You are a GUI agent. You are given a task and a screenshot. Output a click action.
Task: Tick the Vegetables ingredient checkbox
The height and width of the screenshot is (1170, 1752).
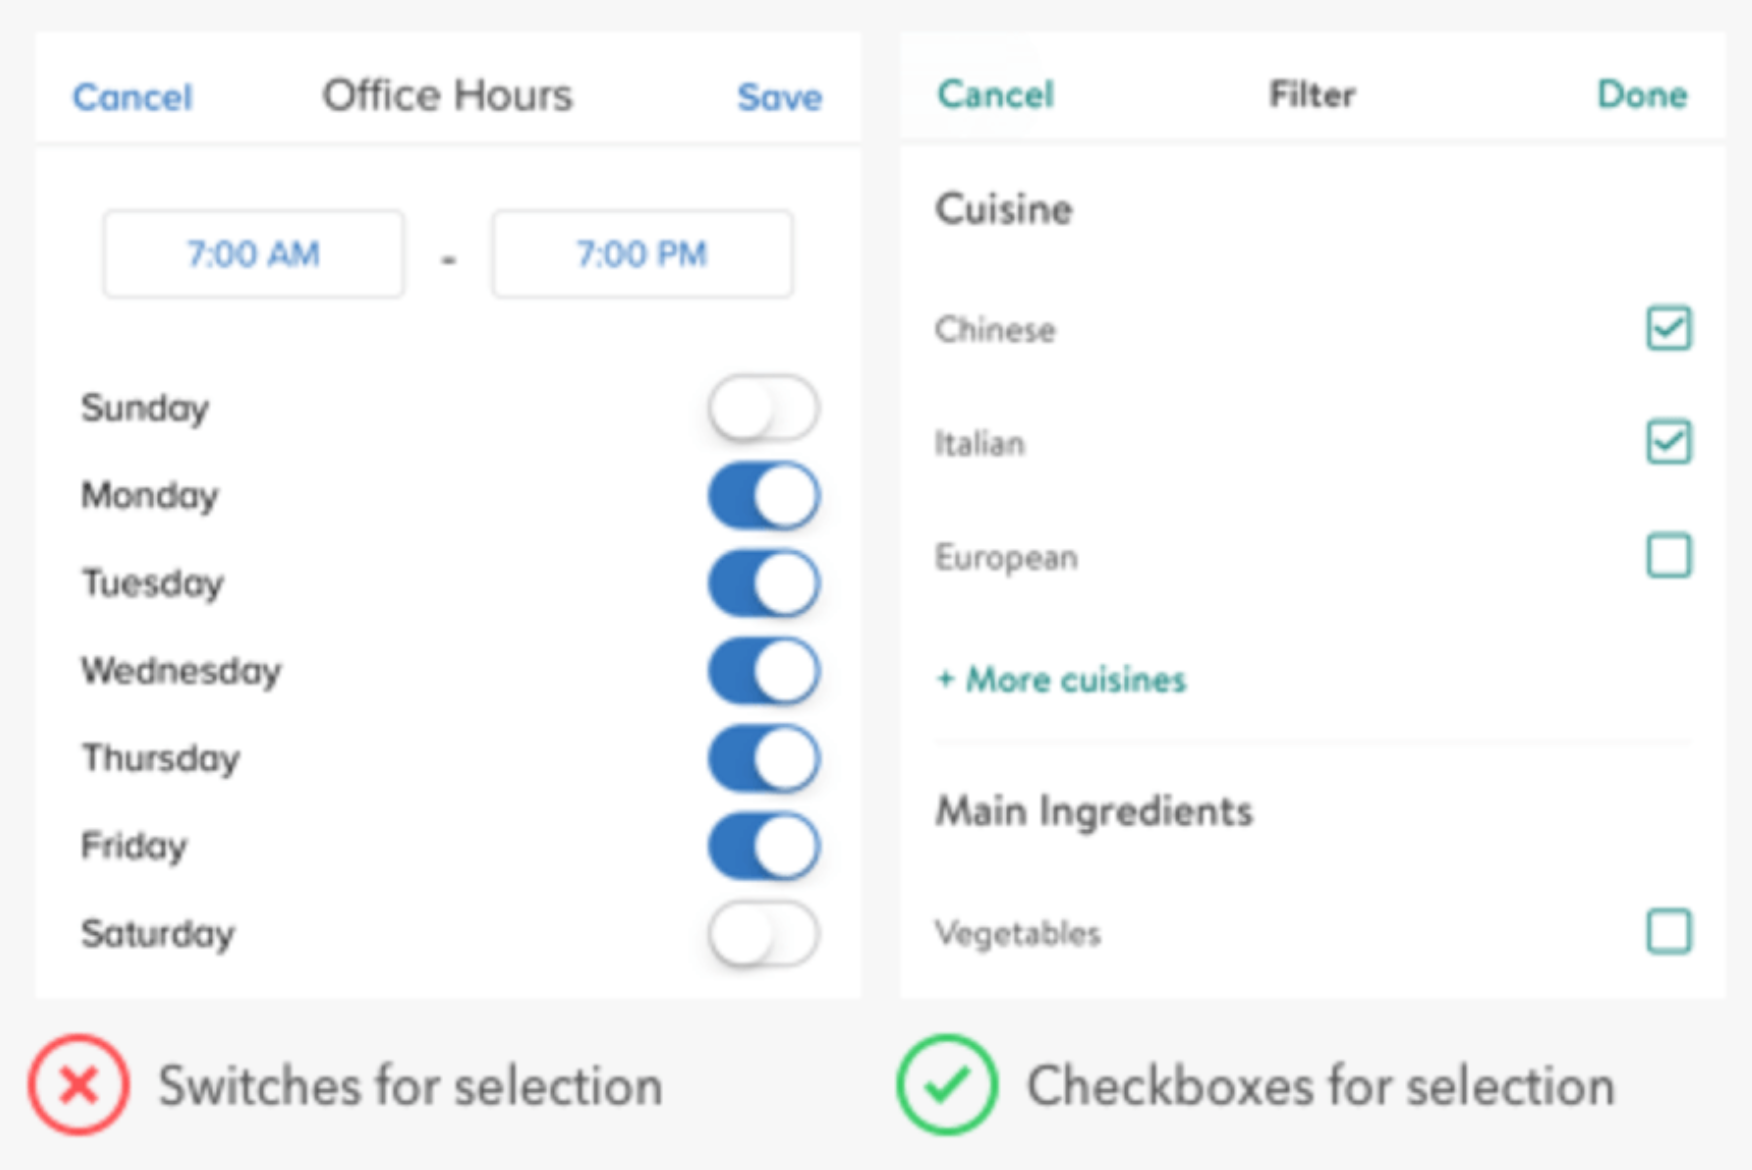pos(1669,932)
